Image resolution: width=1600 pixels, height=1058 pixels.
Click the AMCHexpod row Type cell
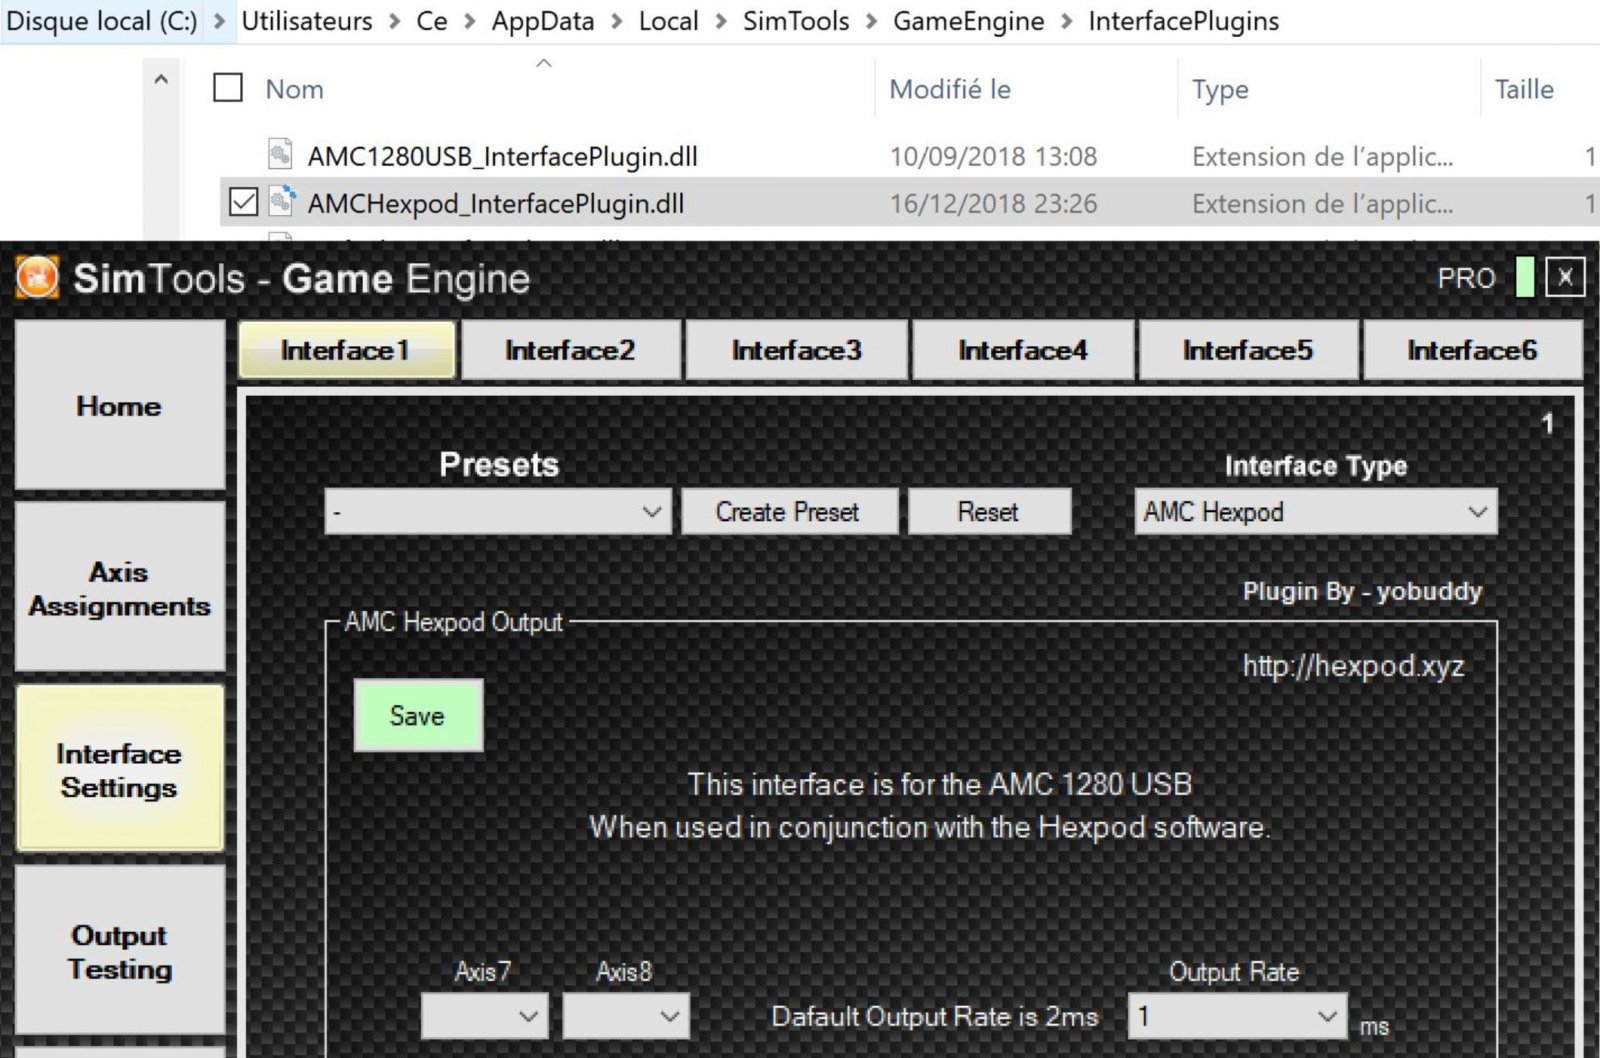1322,204
